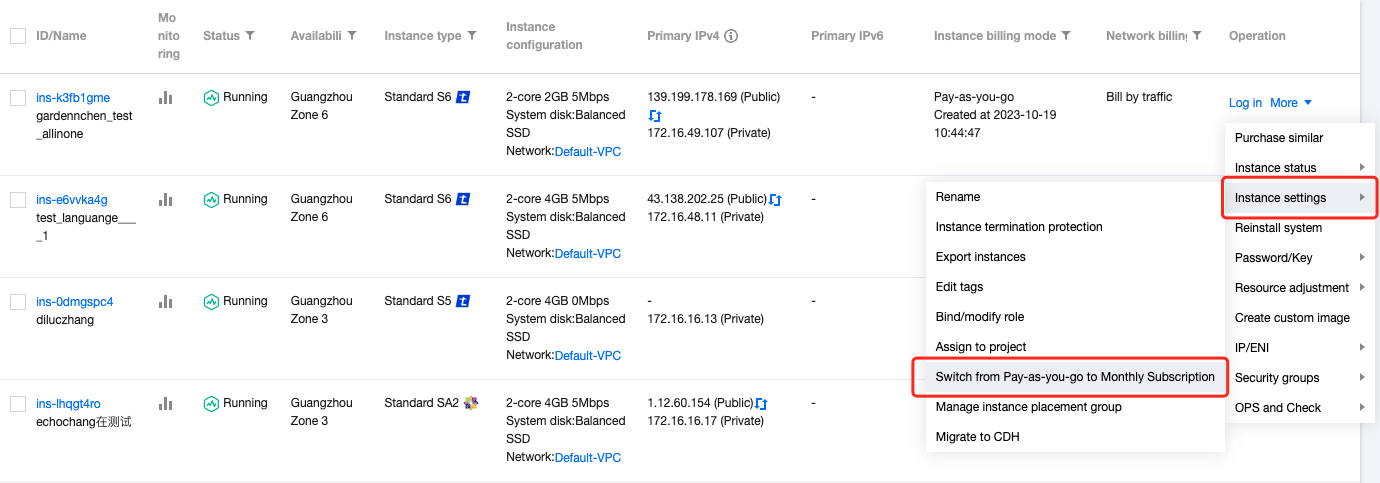View monitoring chart for diluczhang instance
Screen dimensions: 1380x483
coord(166,302)
